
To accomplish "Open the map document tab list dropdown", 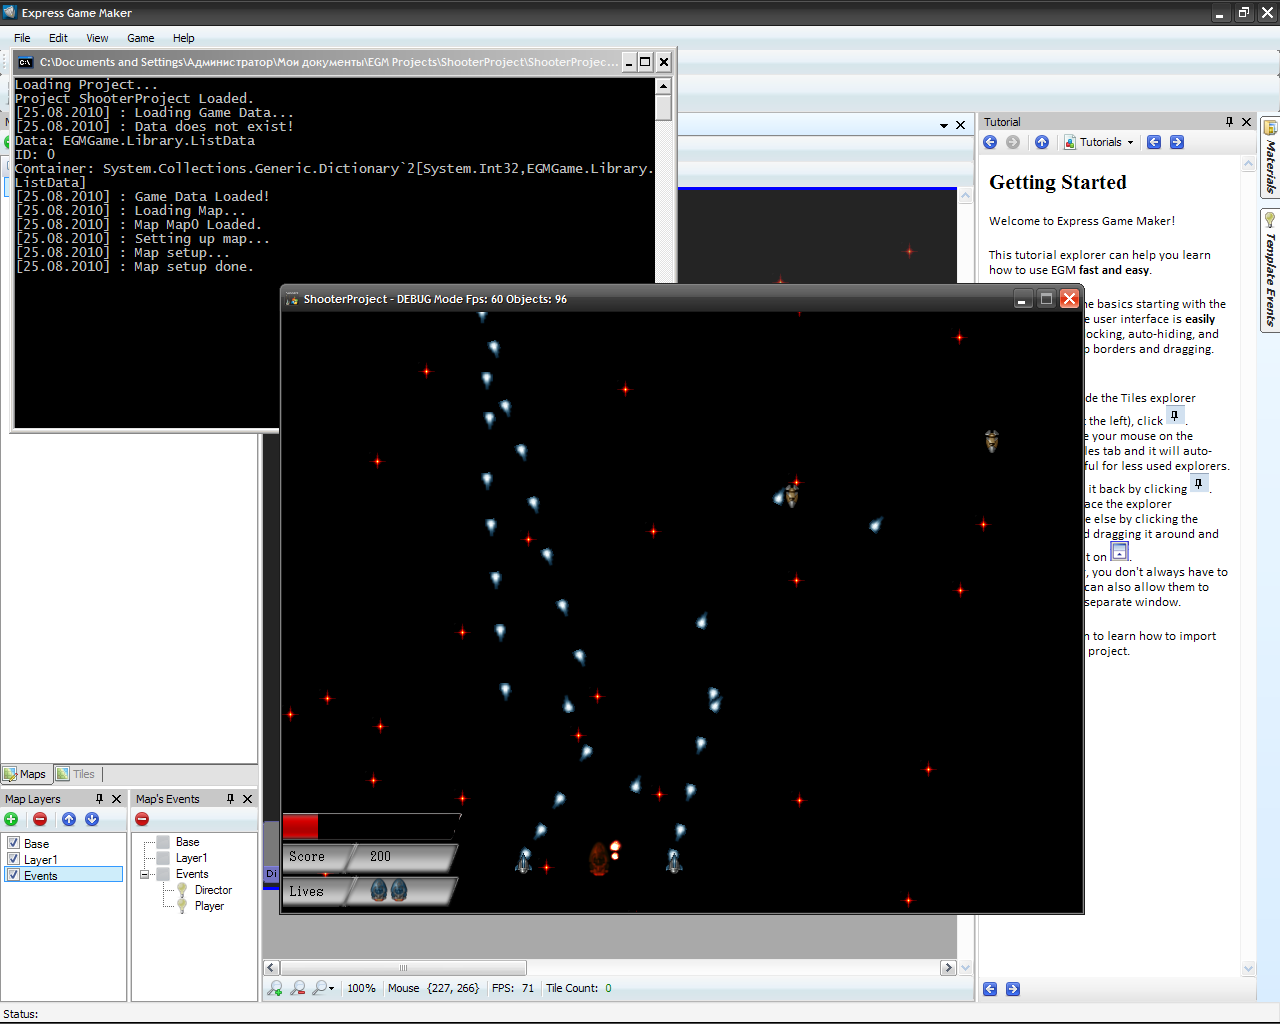I will tap(943, 126).
